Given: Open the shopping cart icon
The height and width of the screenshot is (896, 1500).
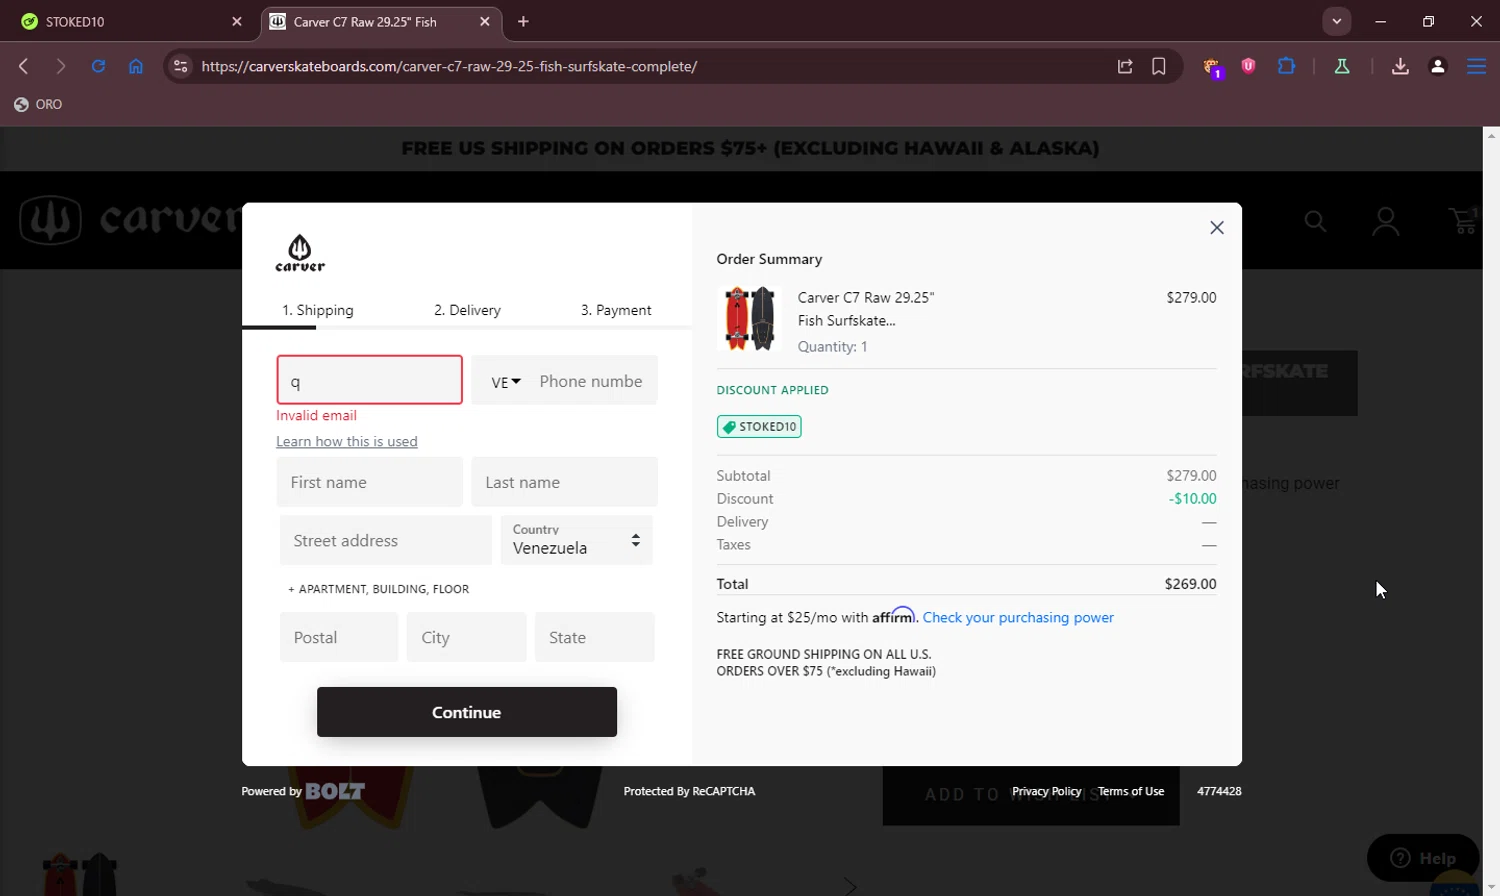Looking at the screenshot, I should [x=1464, y=221].
